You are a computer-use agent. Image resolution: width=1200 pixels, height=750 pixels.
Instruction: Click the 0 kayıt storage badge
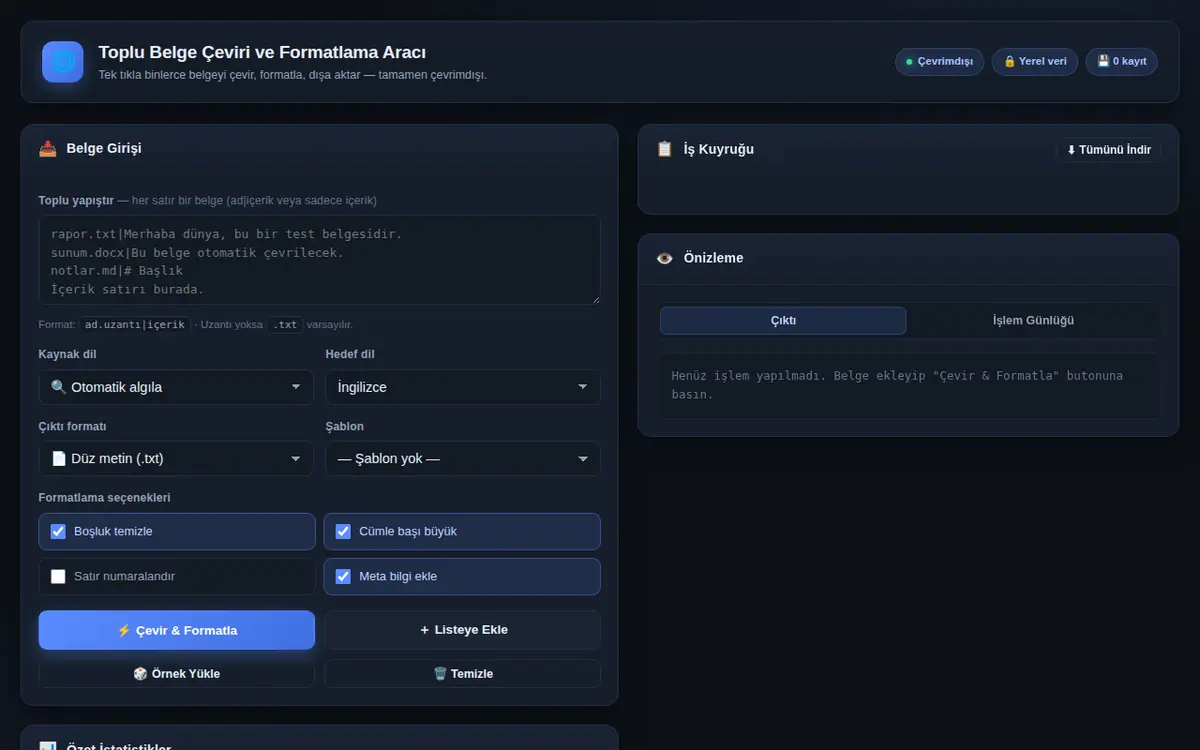coord(1121,62)
